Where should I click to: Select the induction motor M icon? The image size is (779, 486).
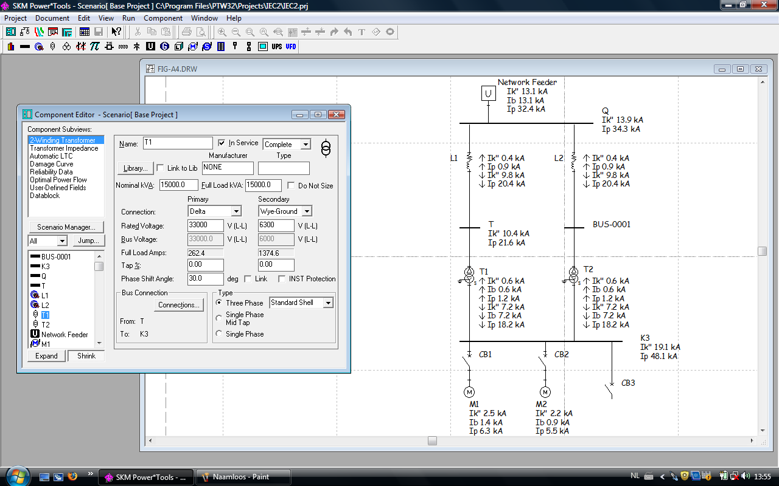tap(193, 47)
